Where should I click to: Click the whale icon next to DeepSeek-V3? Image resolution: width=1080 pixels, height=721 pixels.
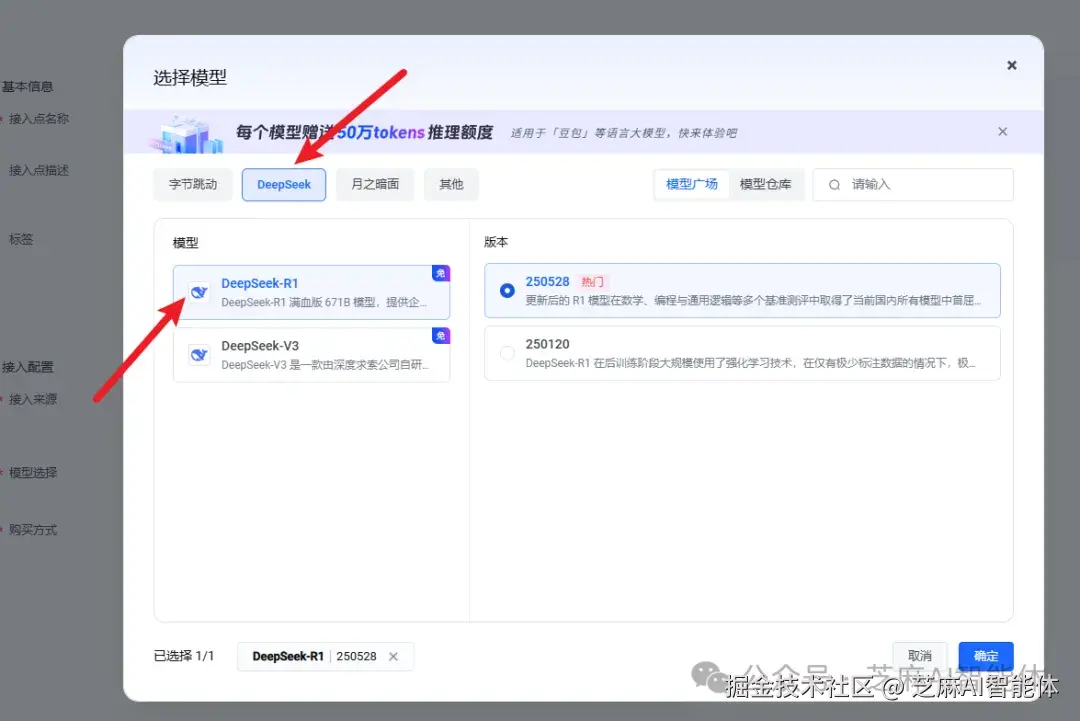point(199,353)
